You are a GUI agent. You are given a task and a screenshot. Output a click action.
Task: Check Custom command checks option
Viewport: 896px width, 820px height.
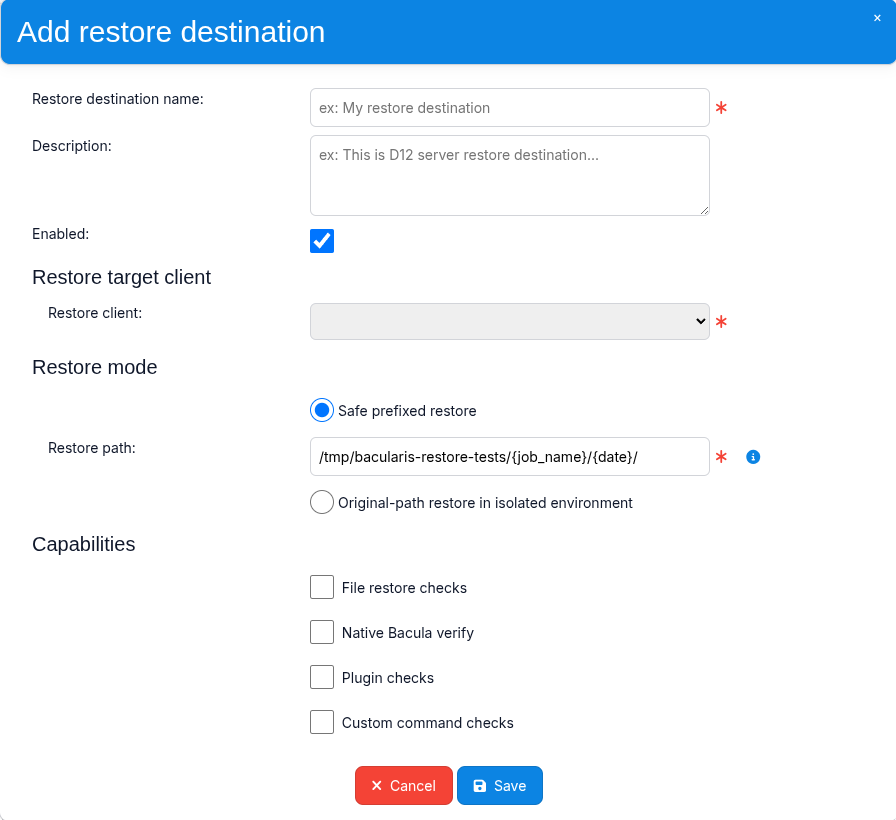pyautogui.click(x=322, y=722)
